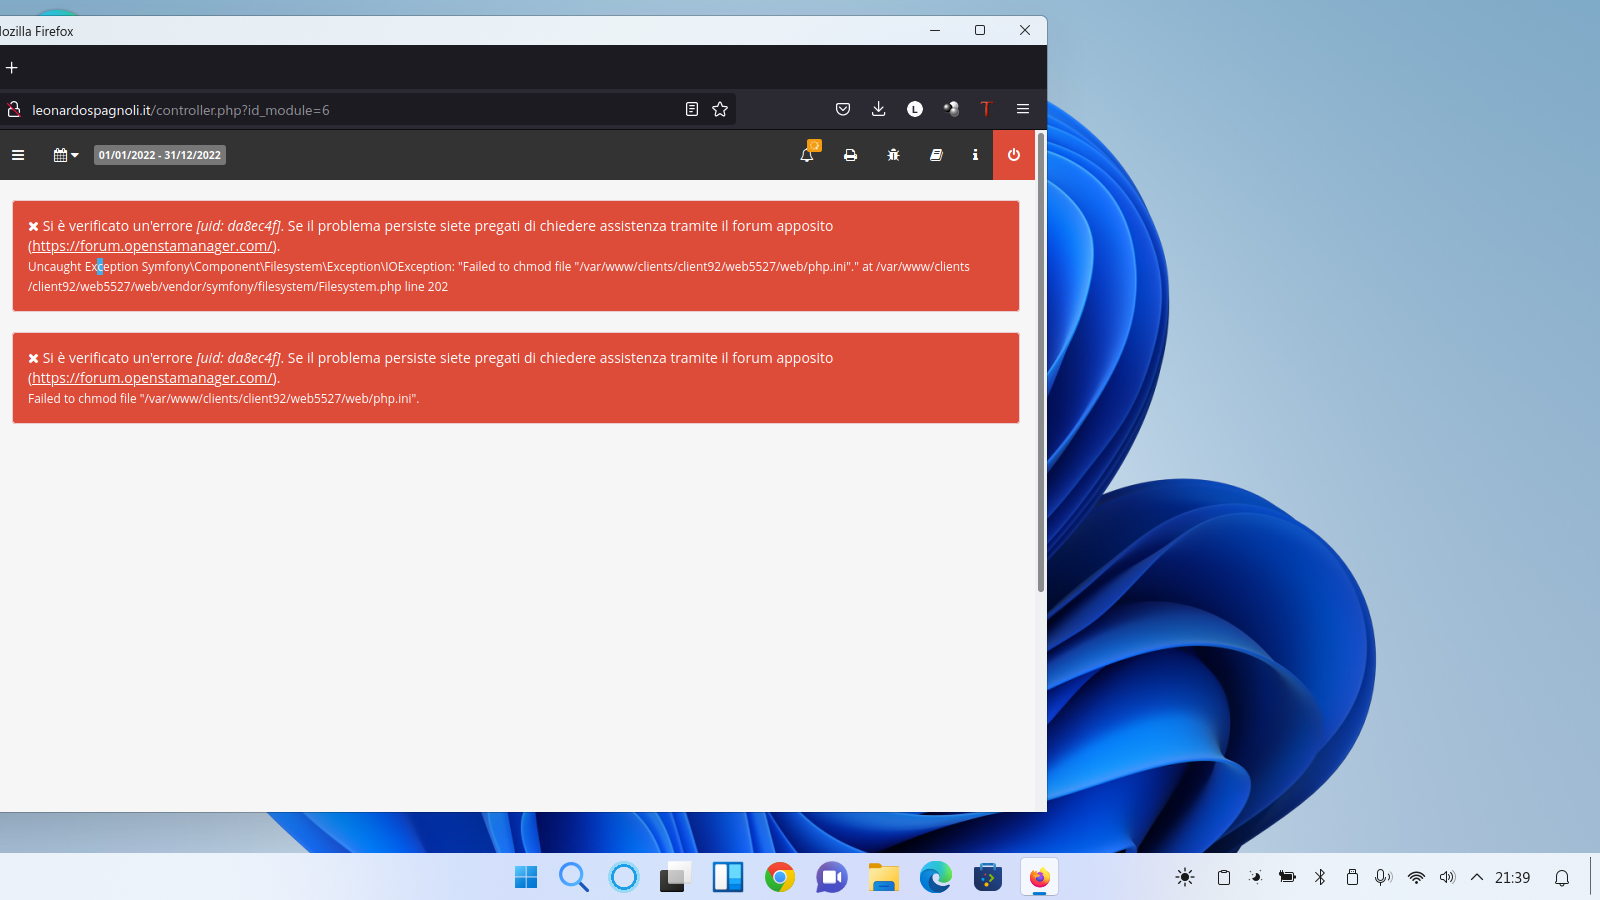This screenshot has width=1600, height=900.
Task: Open the Firefox downloads panel
Action: (878, 109)
